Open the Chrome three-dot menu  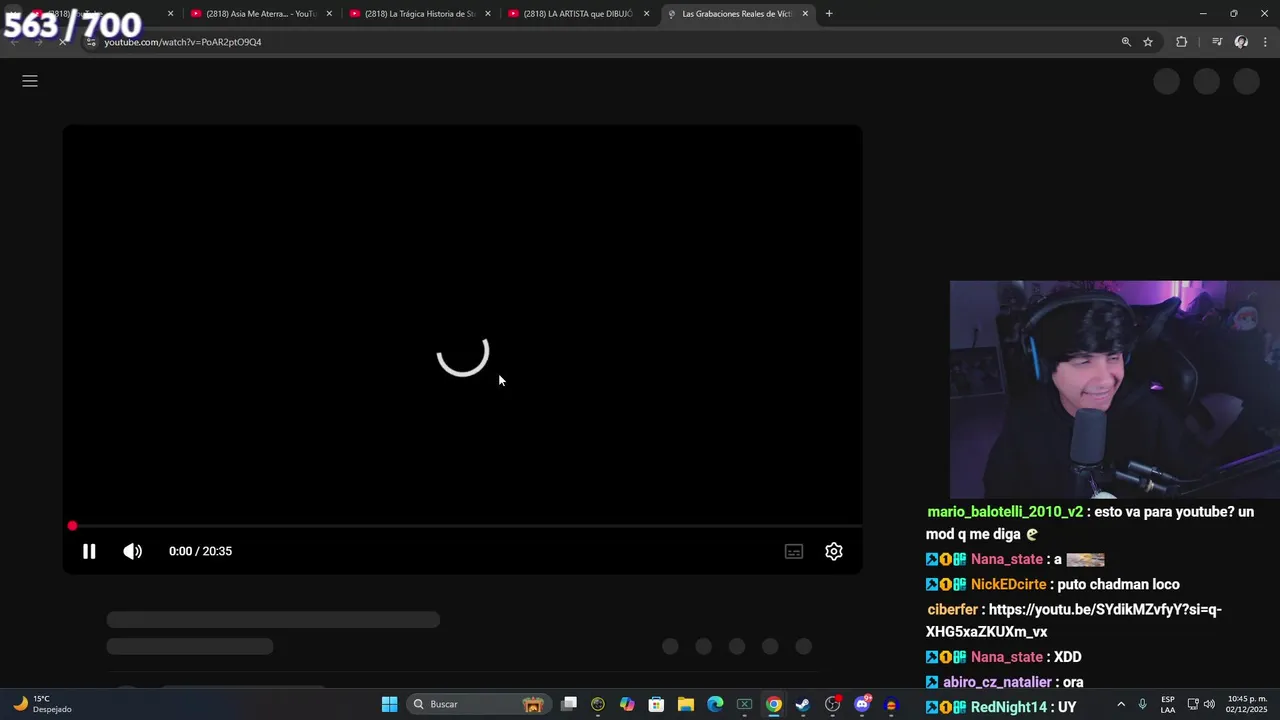(1266, 42)
